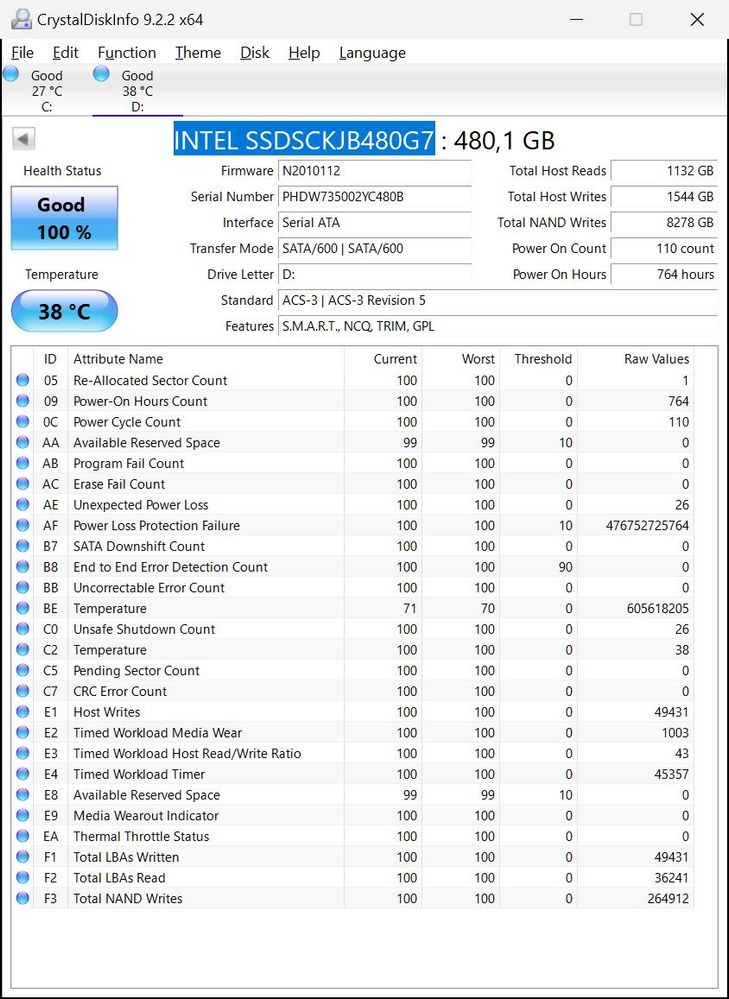Image resolution: width=729 pixels, height=999 pixels.
Task: Open the File menu
Action: coord(22,53)
